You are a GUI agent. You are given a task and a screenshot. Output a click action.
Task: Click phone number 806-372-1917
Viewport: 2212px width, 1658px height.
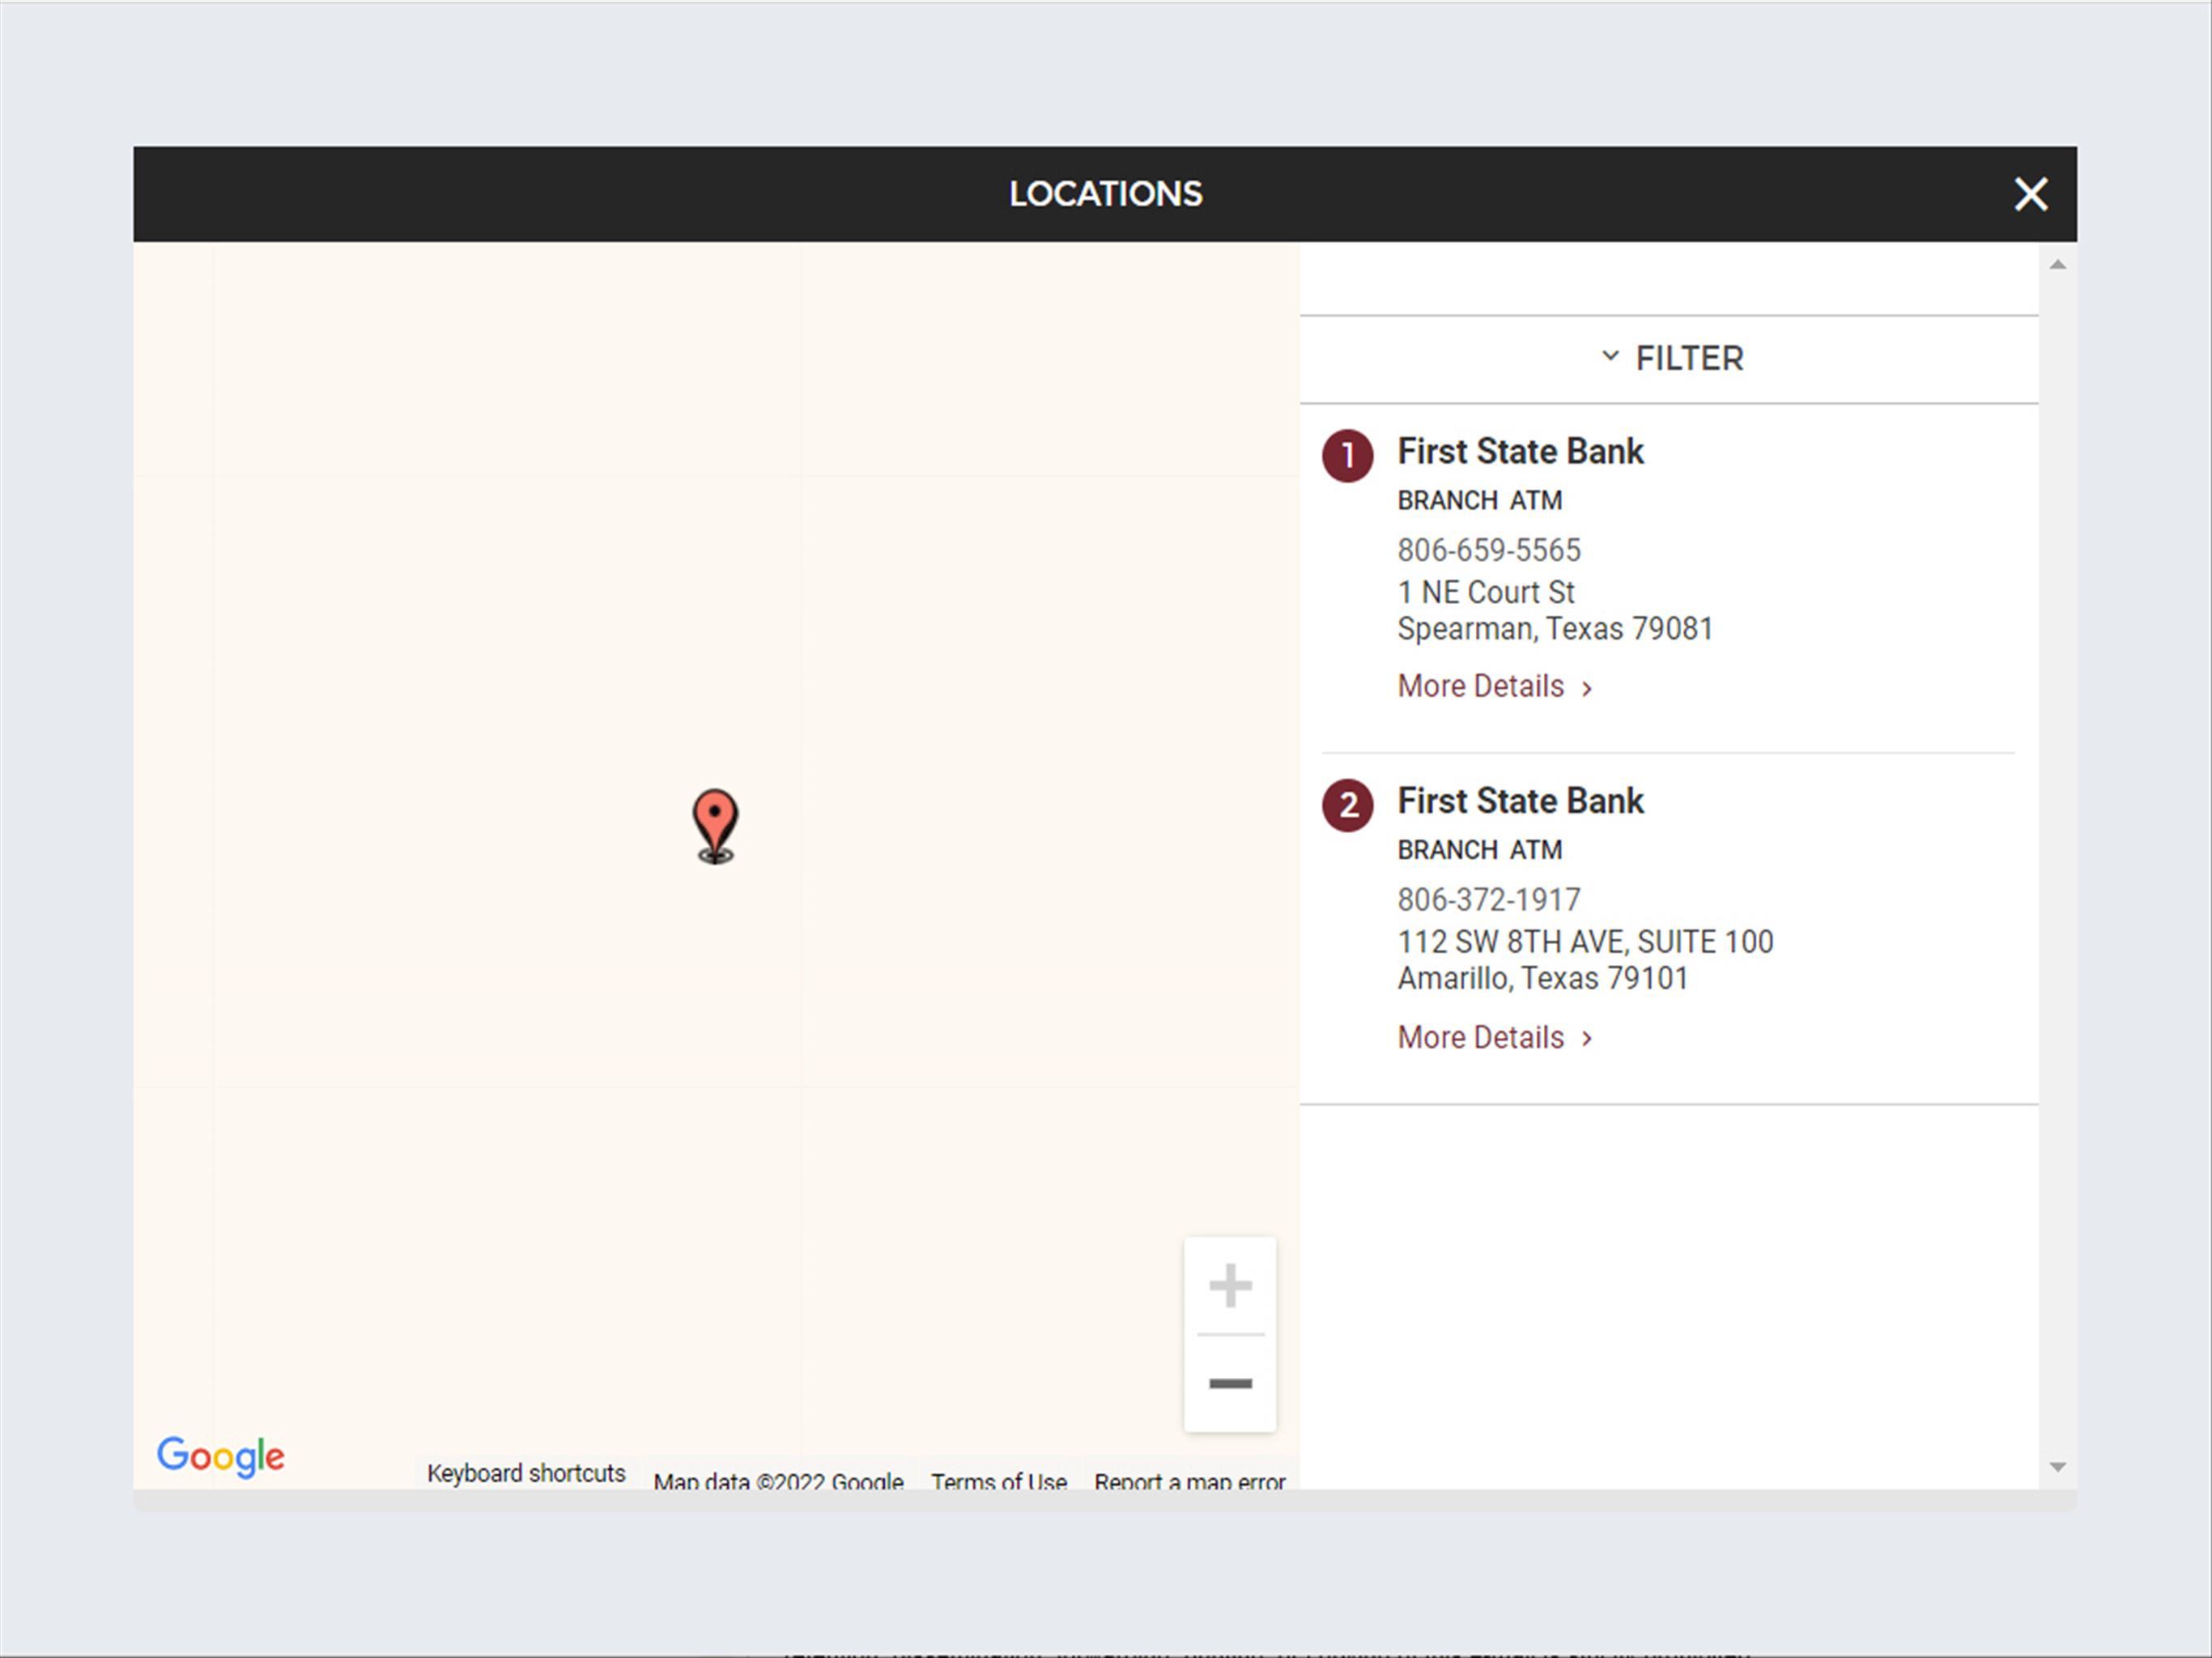(1489, 900)
